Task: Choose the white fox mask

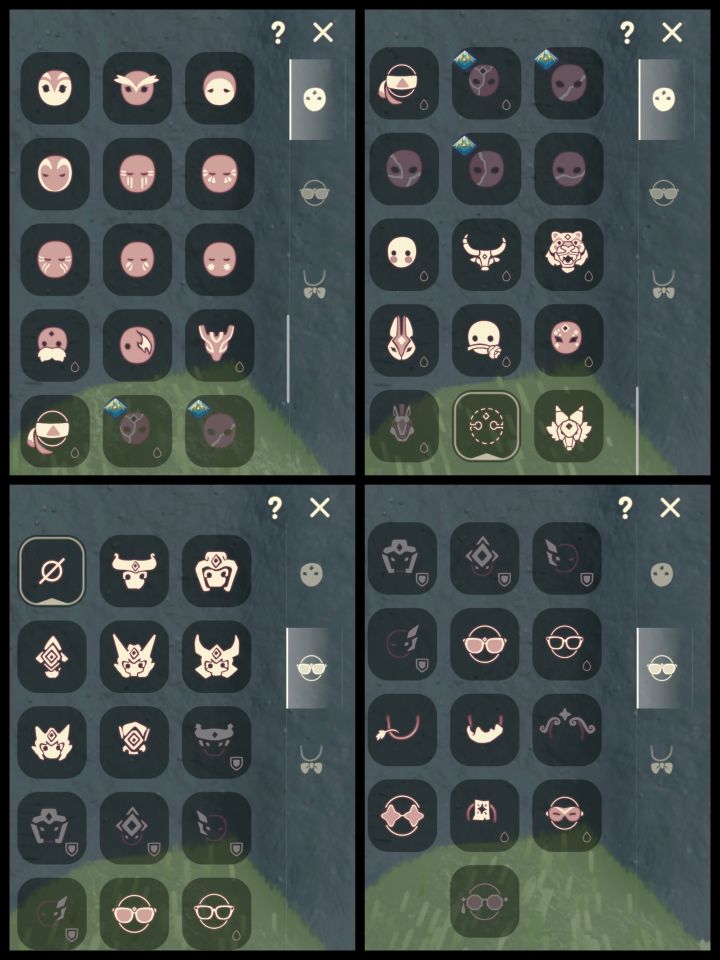Action: (568, 426)
